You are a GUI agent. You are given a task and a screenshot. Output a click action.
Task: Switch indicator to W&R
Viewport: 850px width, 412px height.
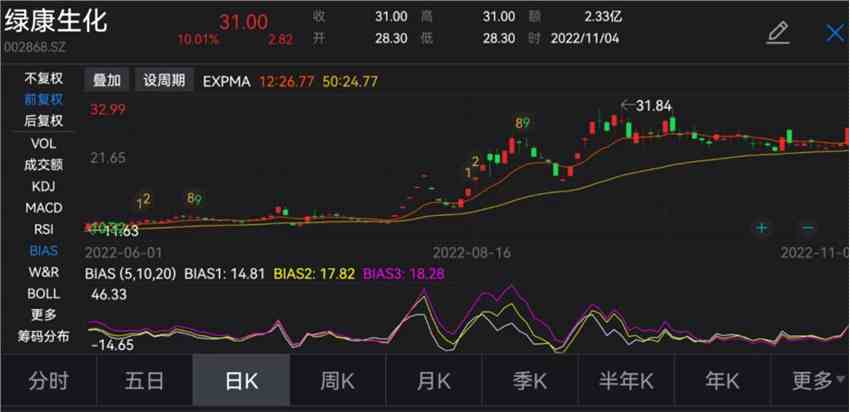43,272
